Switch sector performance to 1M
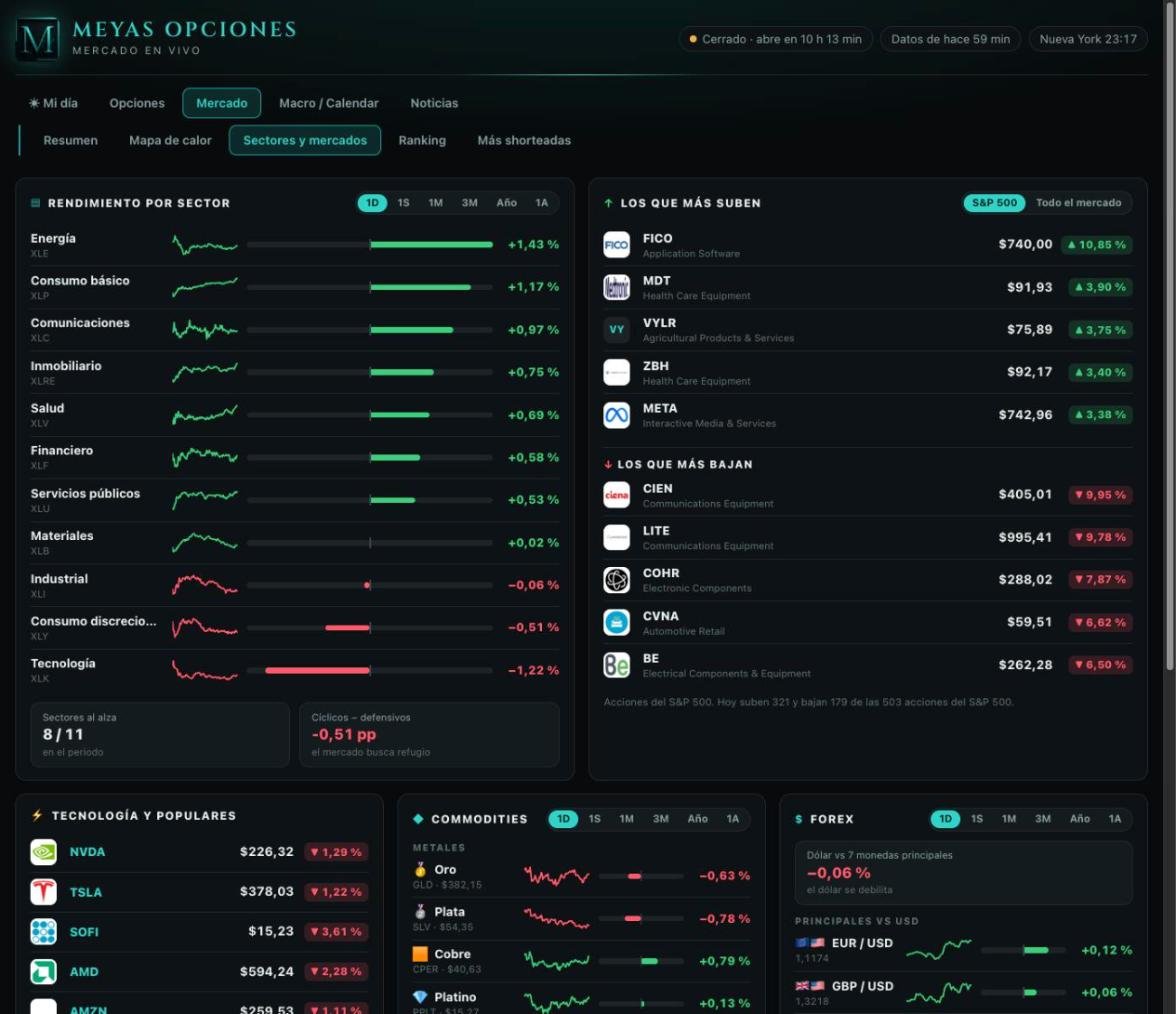 click(x=436, y=202)
